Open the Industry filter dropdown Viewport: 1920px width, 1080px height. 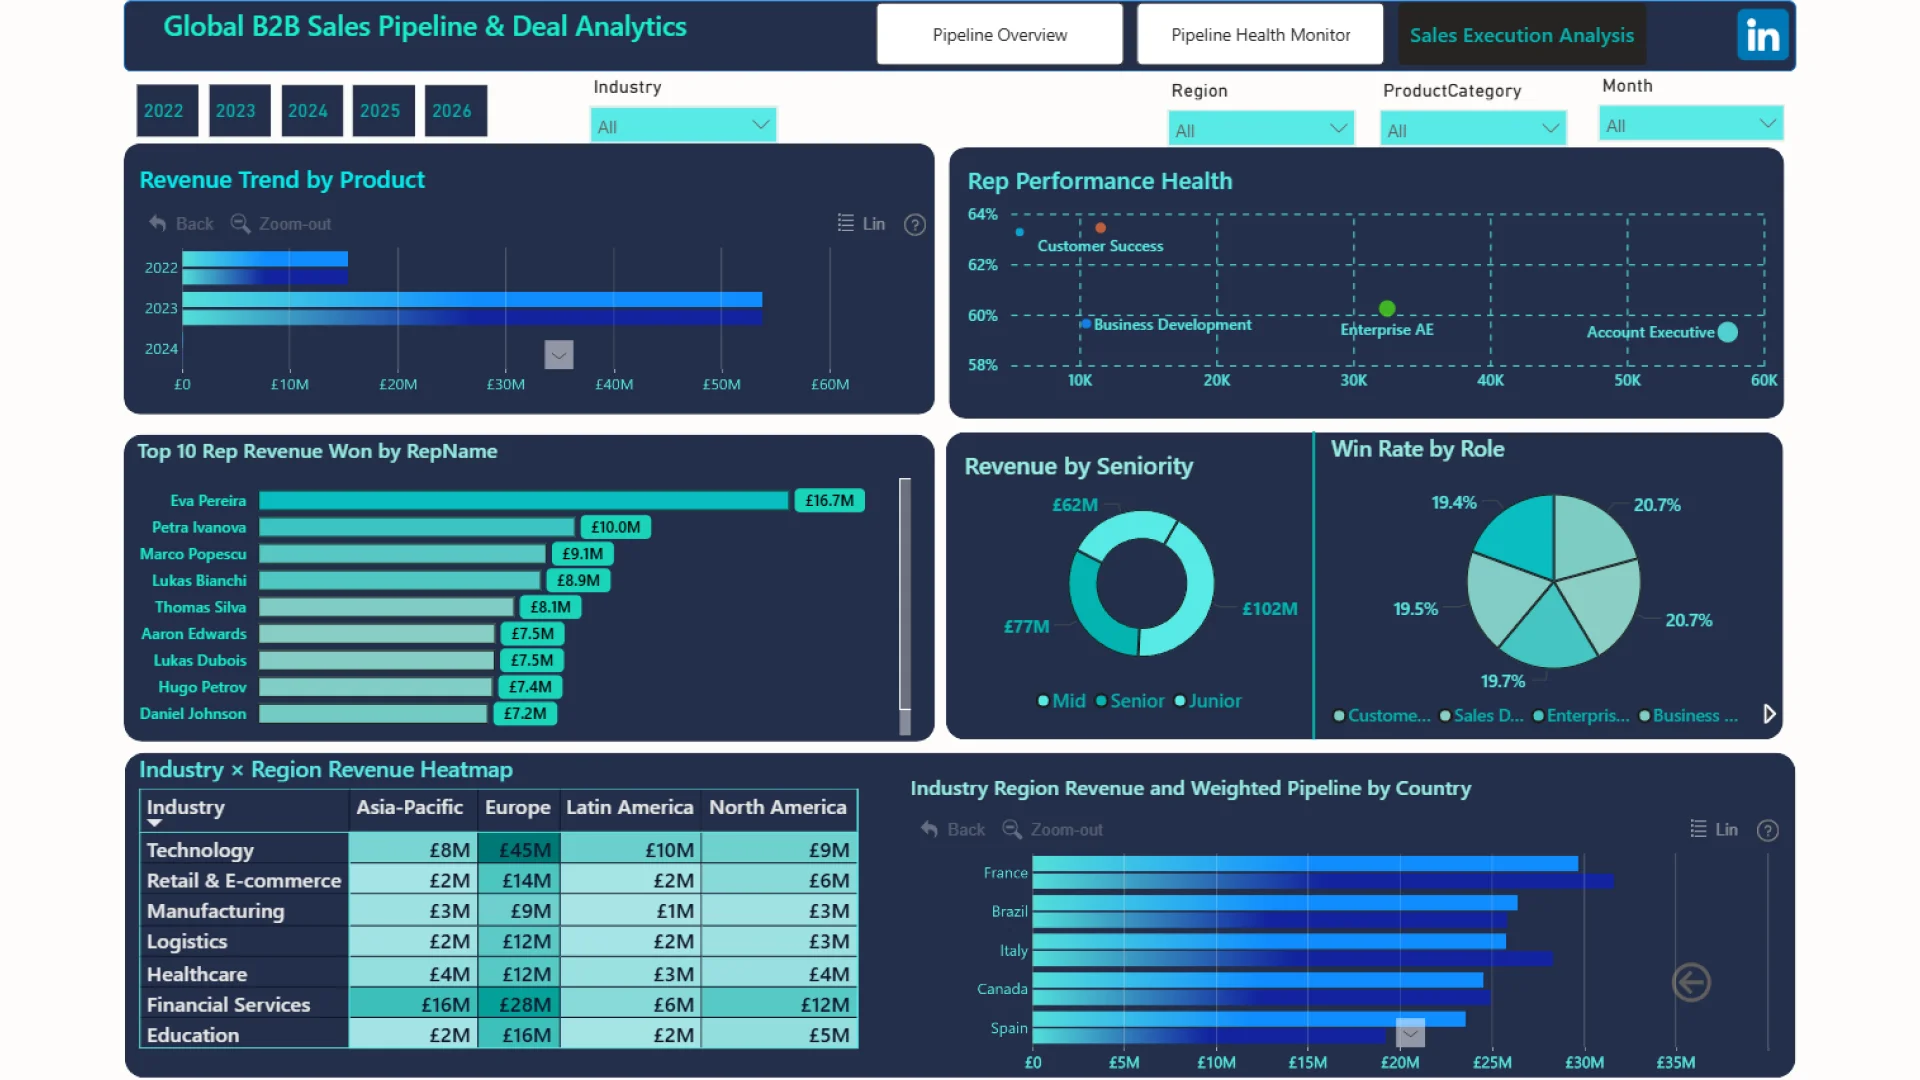(x=683, y=126)
